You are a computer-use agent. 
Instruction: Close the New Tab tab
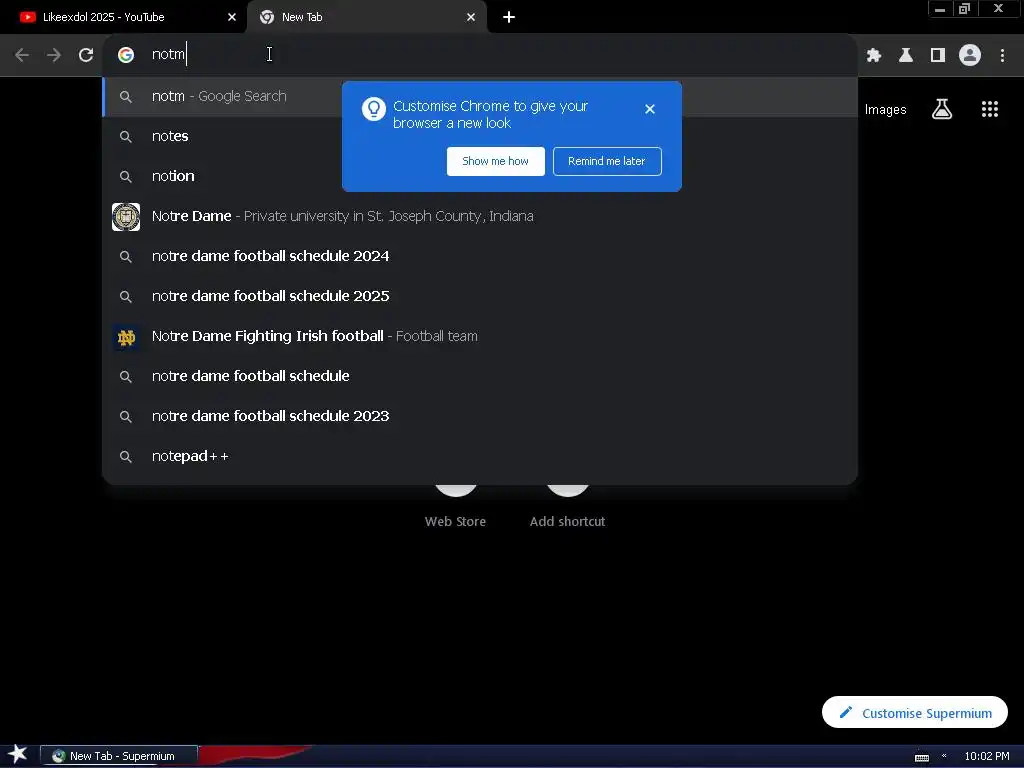click(471, 17)
